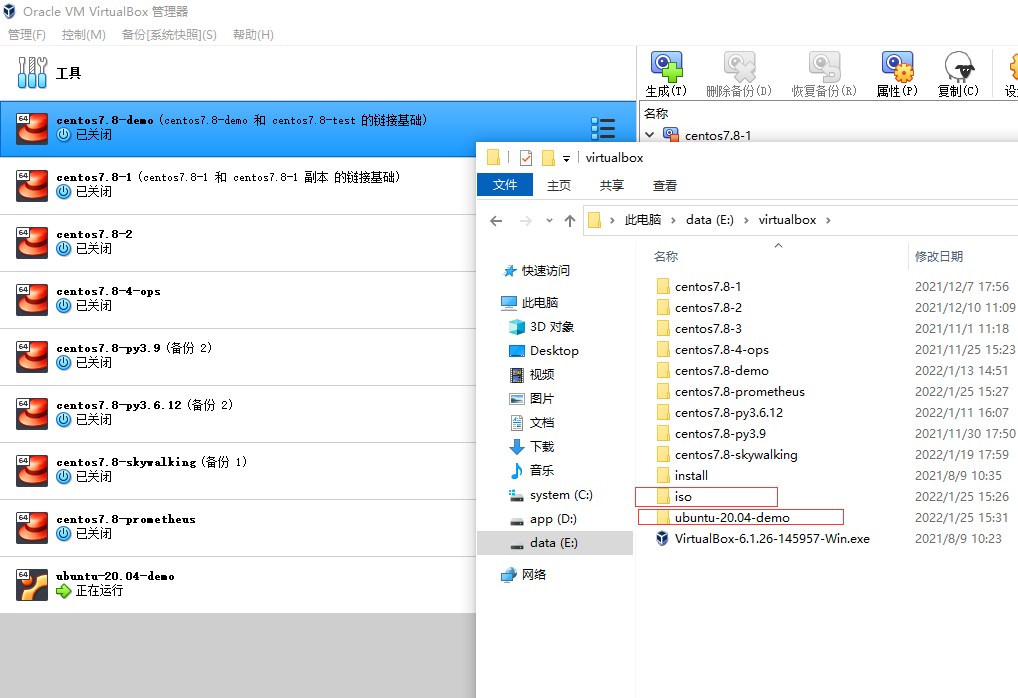Image resolution: width=1018 pixels, height=698 pixels.
Task: Switch to the 主页 ribbon tab
Action: (x=559, y=186)
